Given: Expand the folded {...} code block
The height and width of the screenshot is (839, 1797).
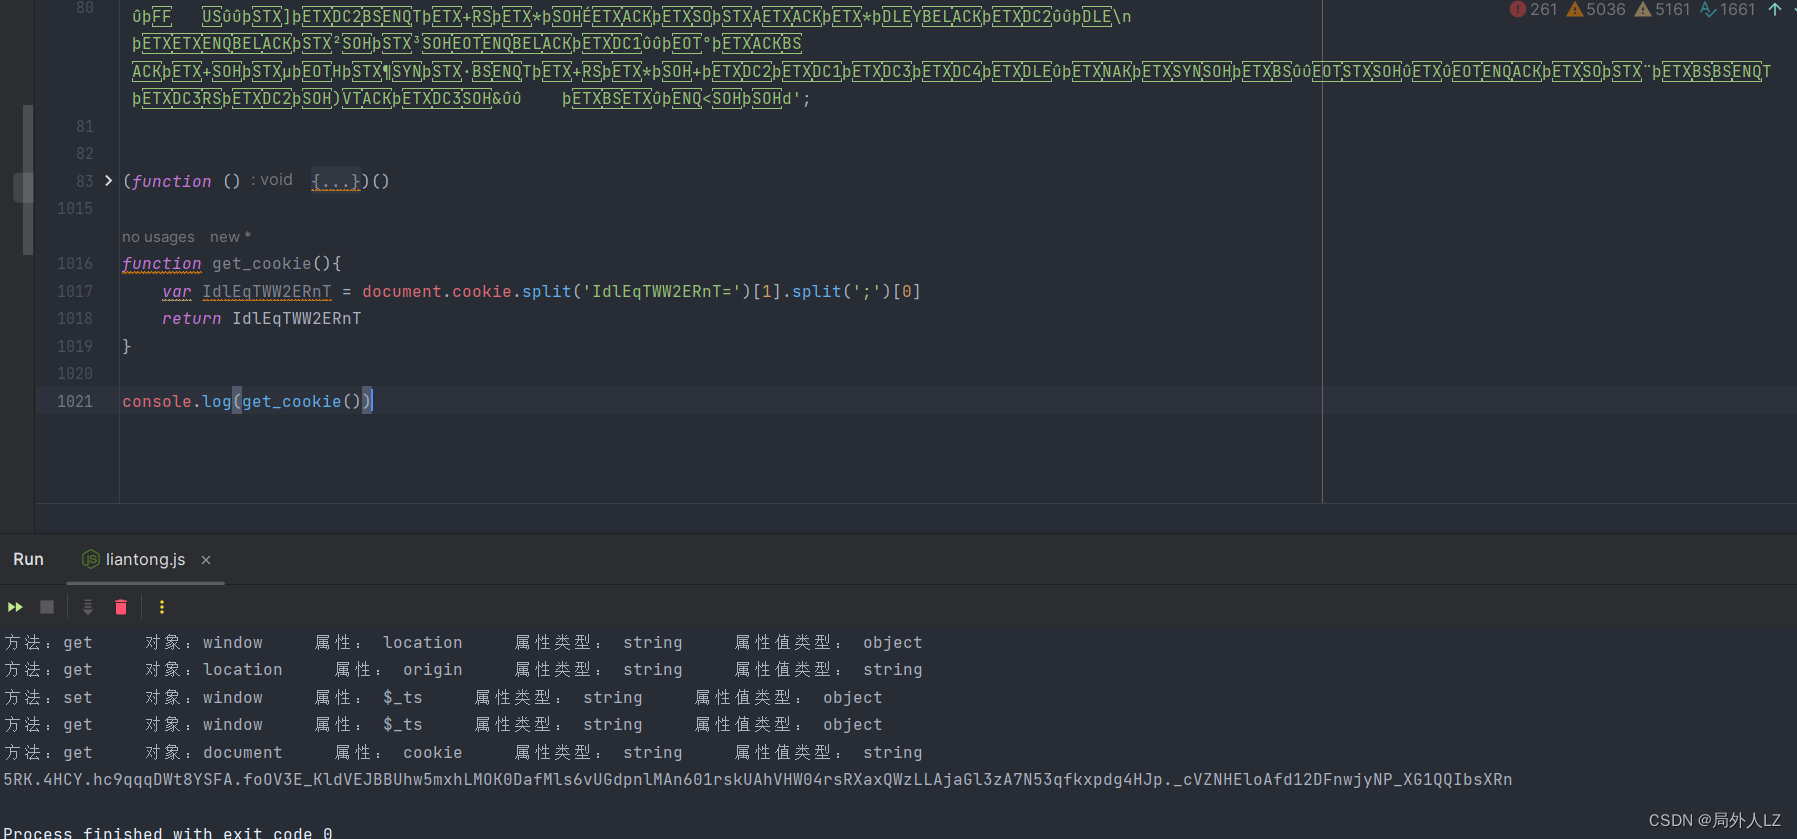Looking at the screenshot, I should tap(335, 181).
